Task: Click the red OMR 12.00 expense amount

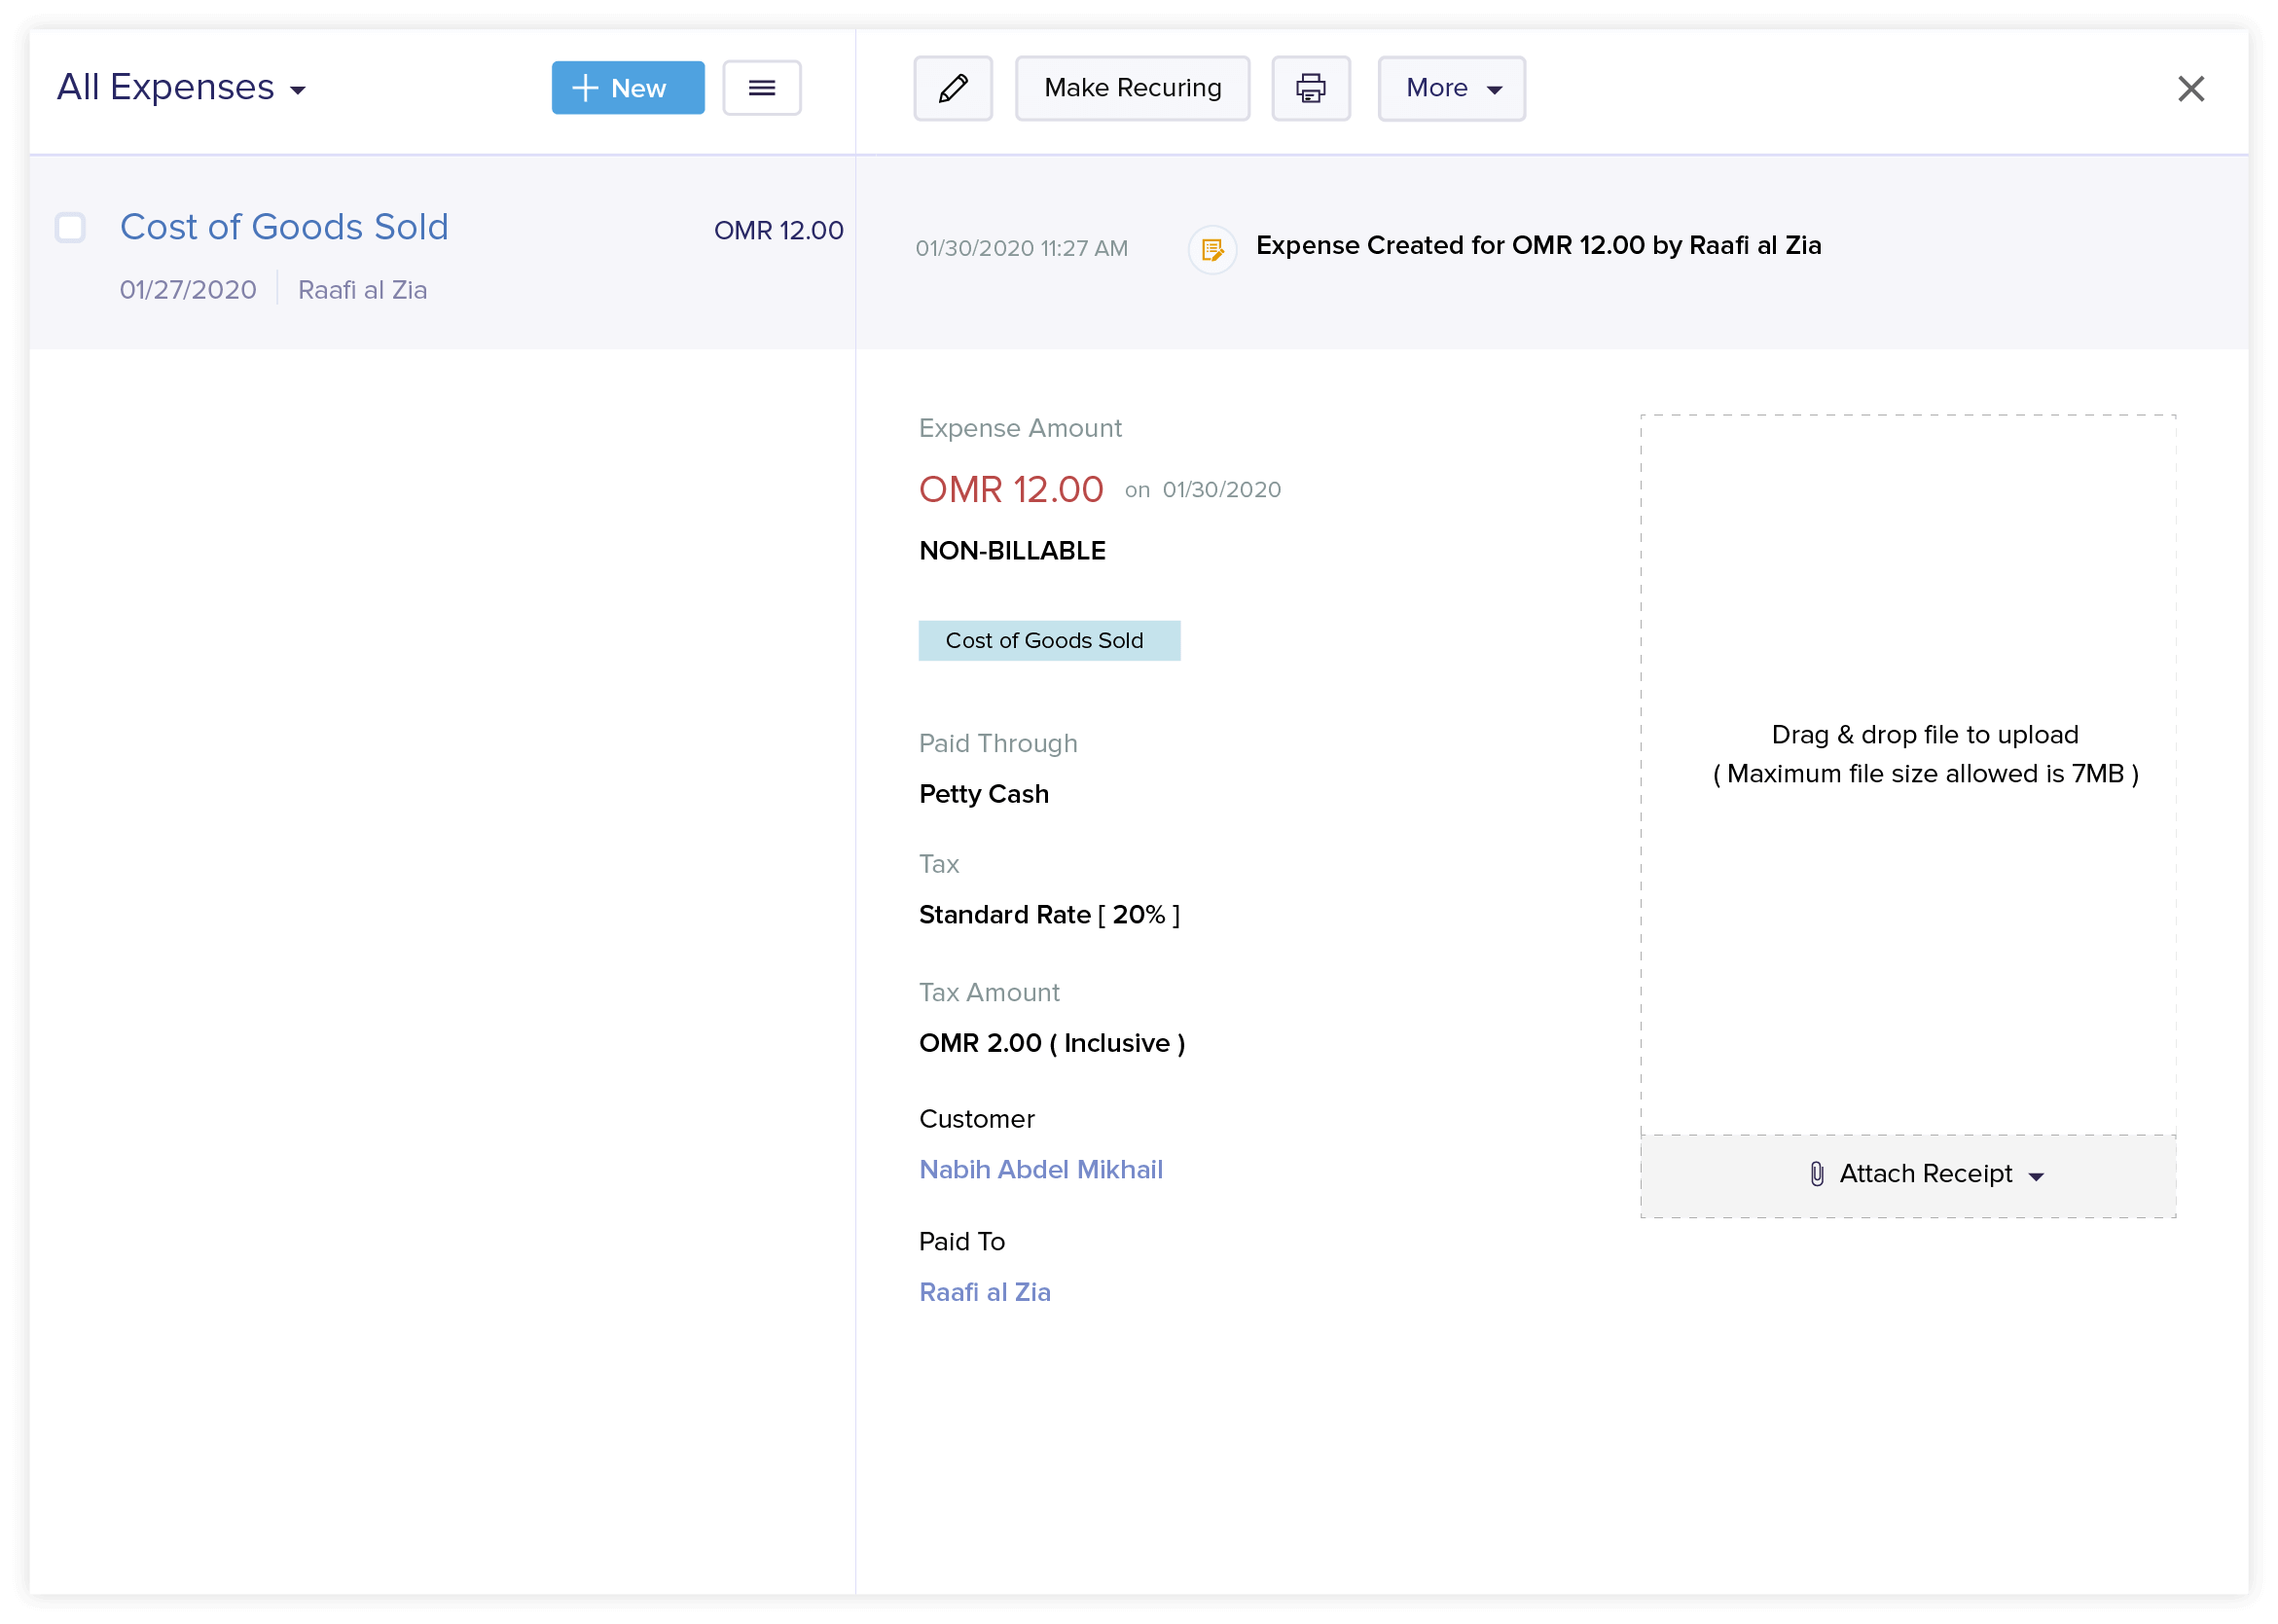Action: click(1010, 490)
